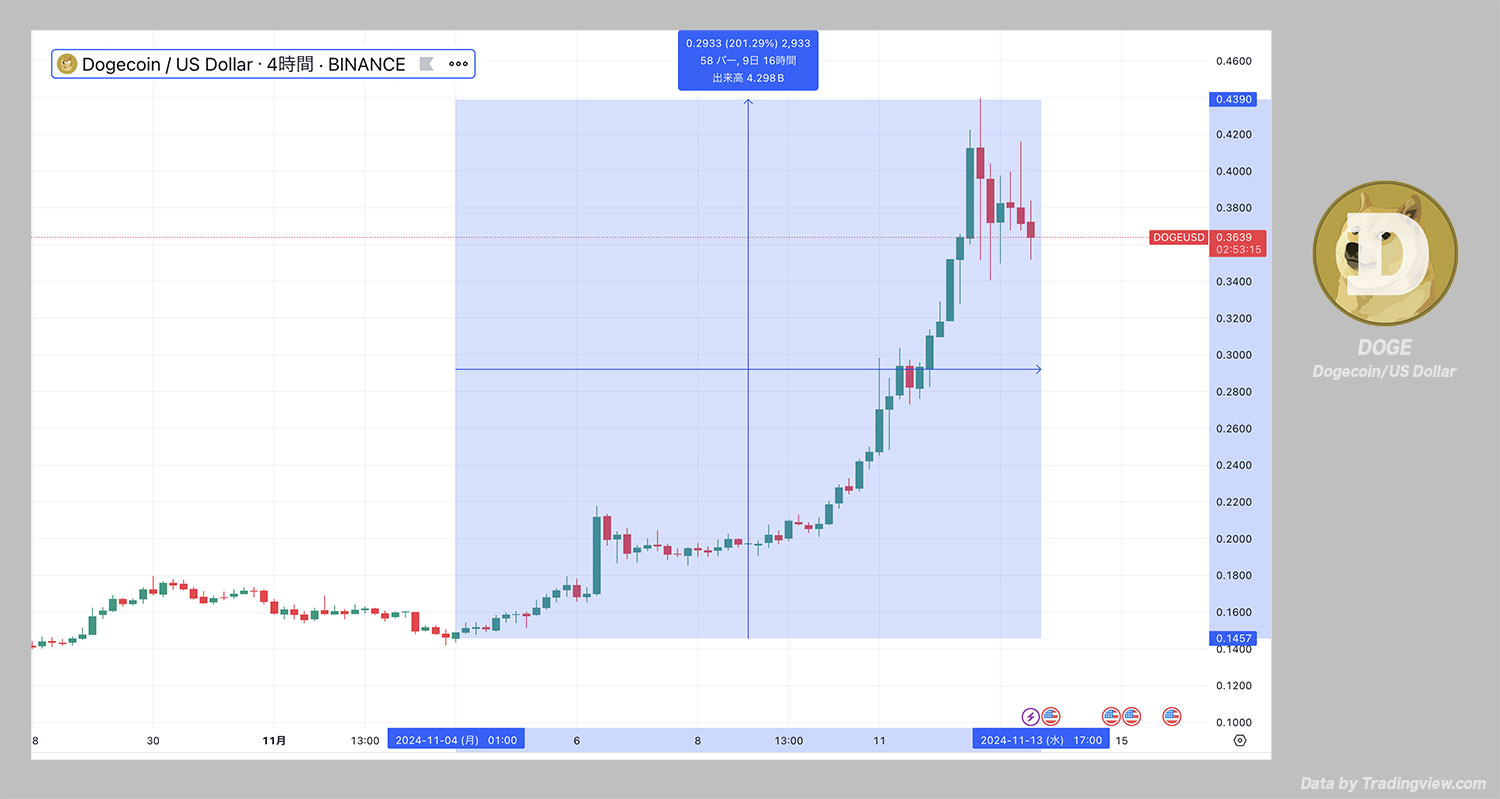
Task: Click the red DOGEUSD price tag
Action: pyautogui.click(x=1179, y=237)
